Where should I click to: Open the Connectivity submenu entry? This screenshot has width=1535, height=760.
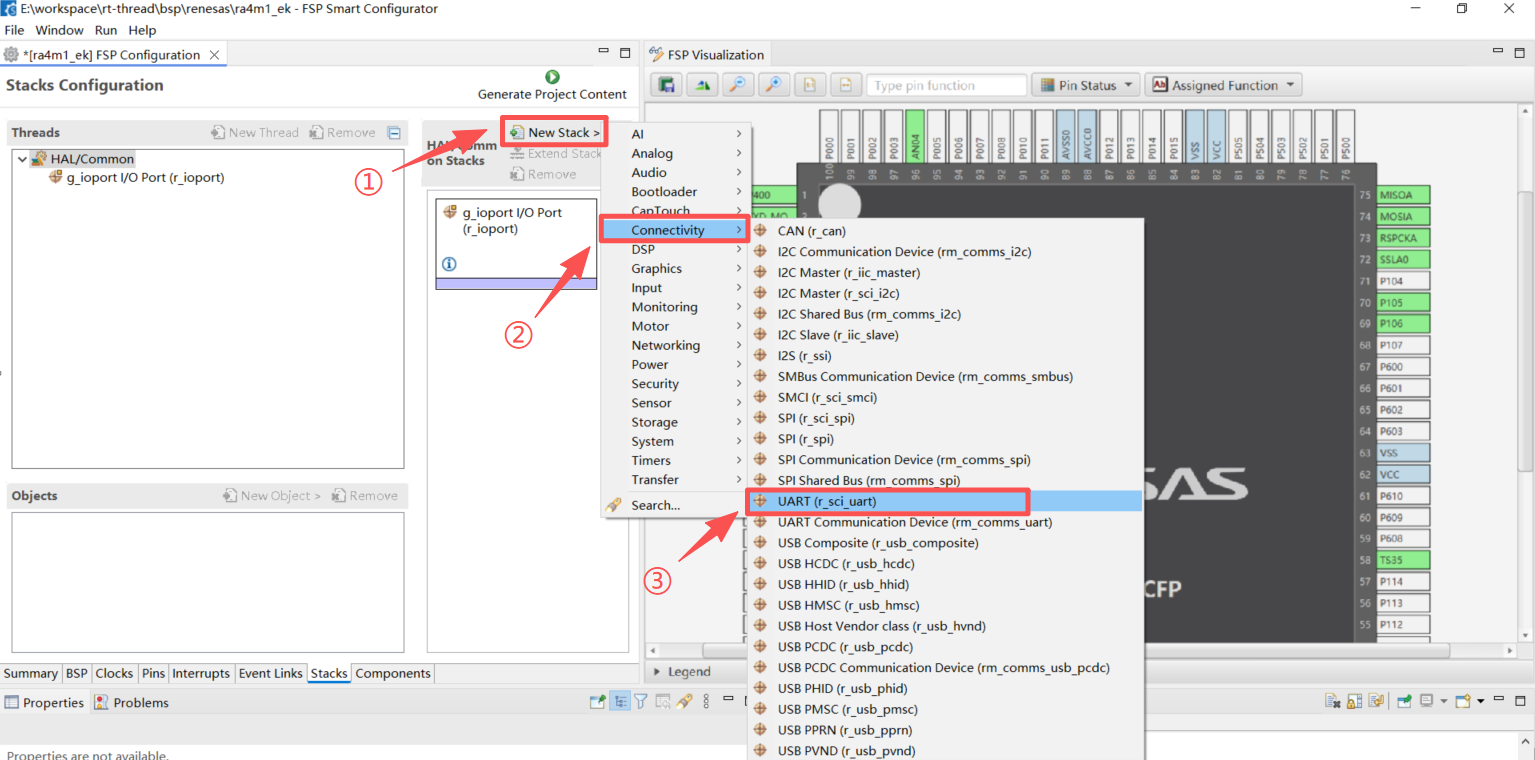click(x=668, y=230)
